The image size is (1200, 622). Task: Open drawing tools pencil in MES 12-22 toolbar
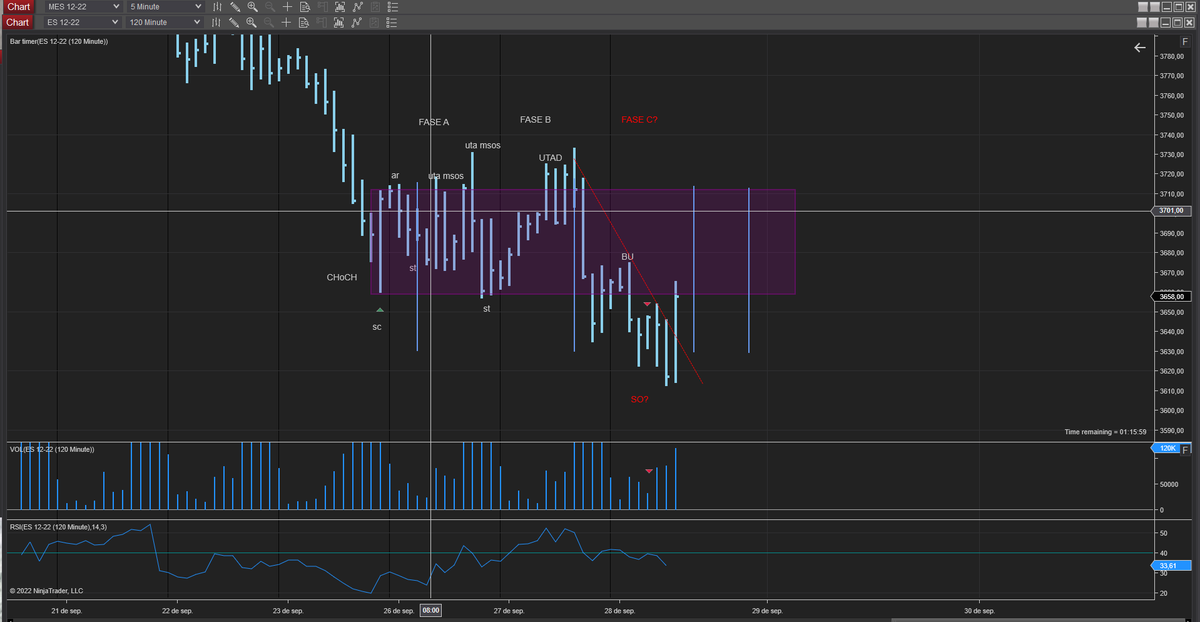coord(235,7)
